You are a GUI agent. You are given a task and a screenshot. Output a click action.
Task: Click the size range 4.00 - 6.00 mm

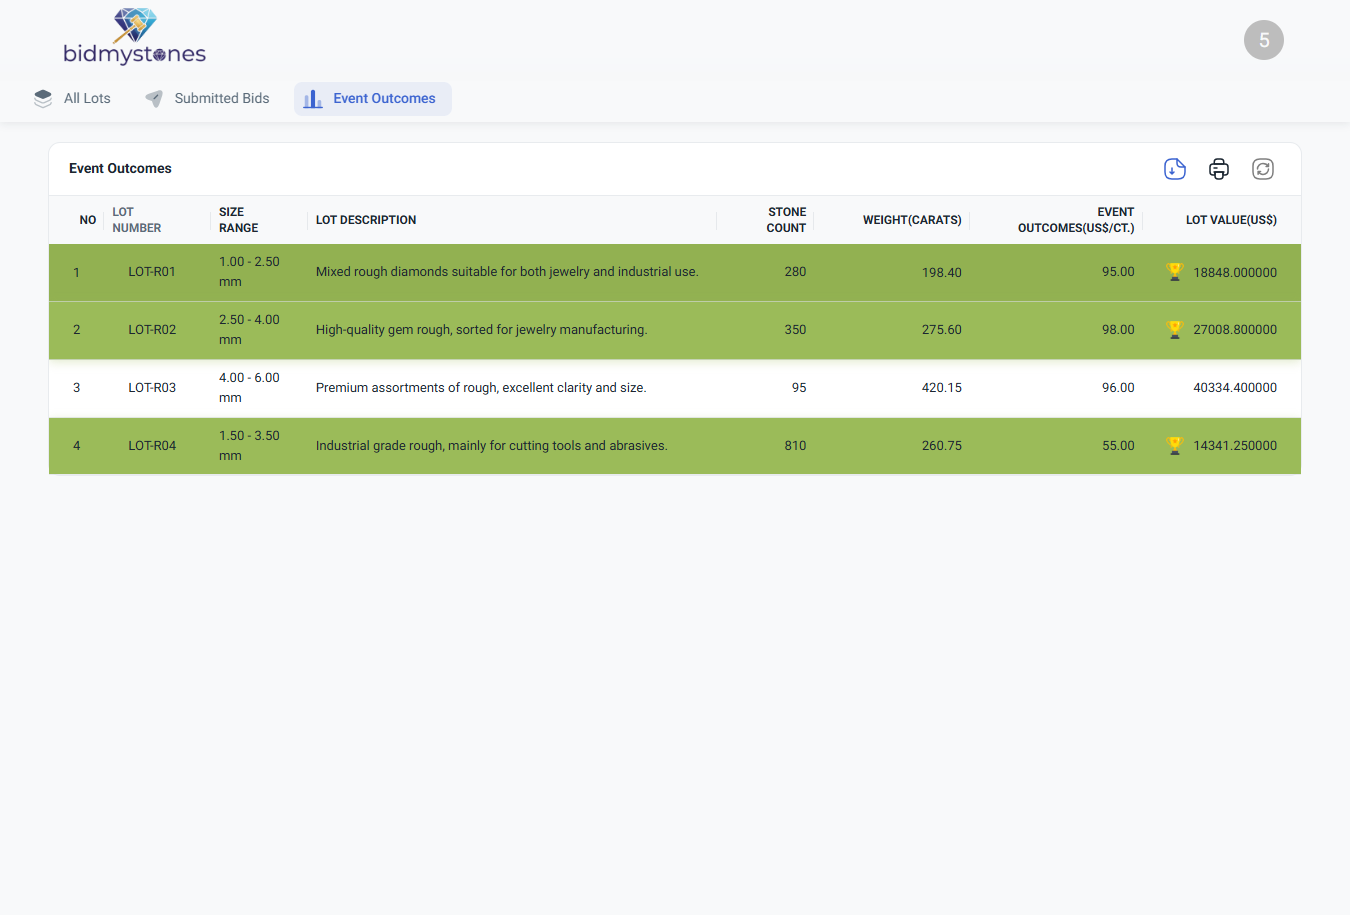pos(249,388)
